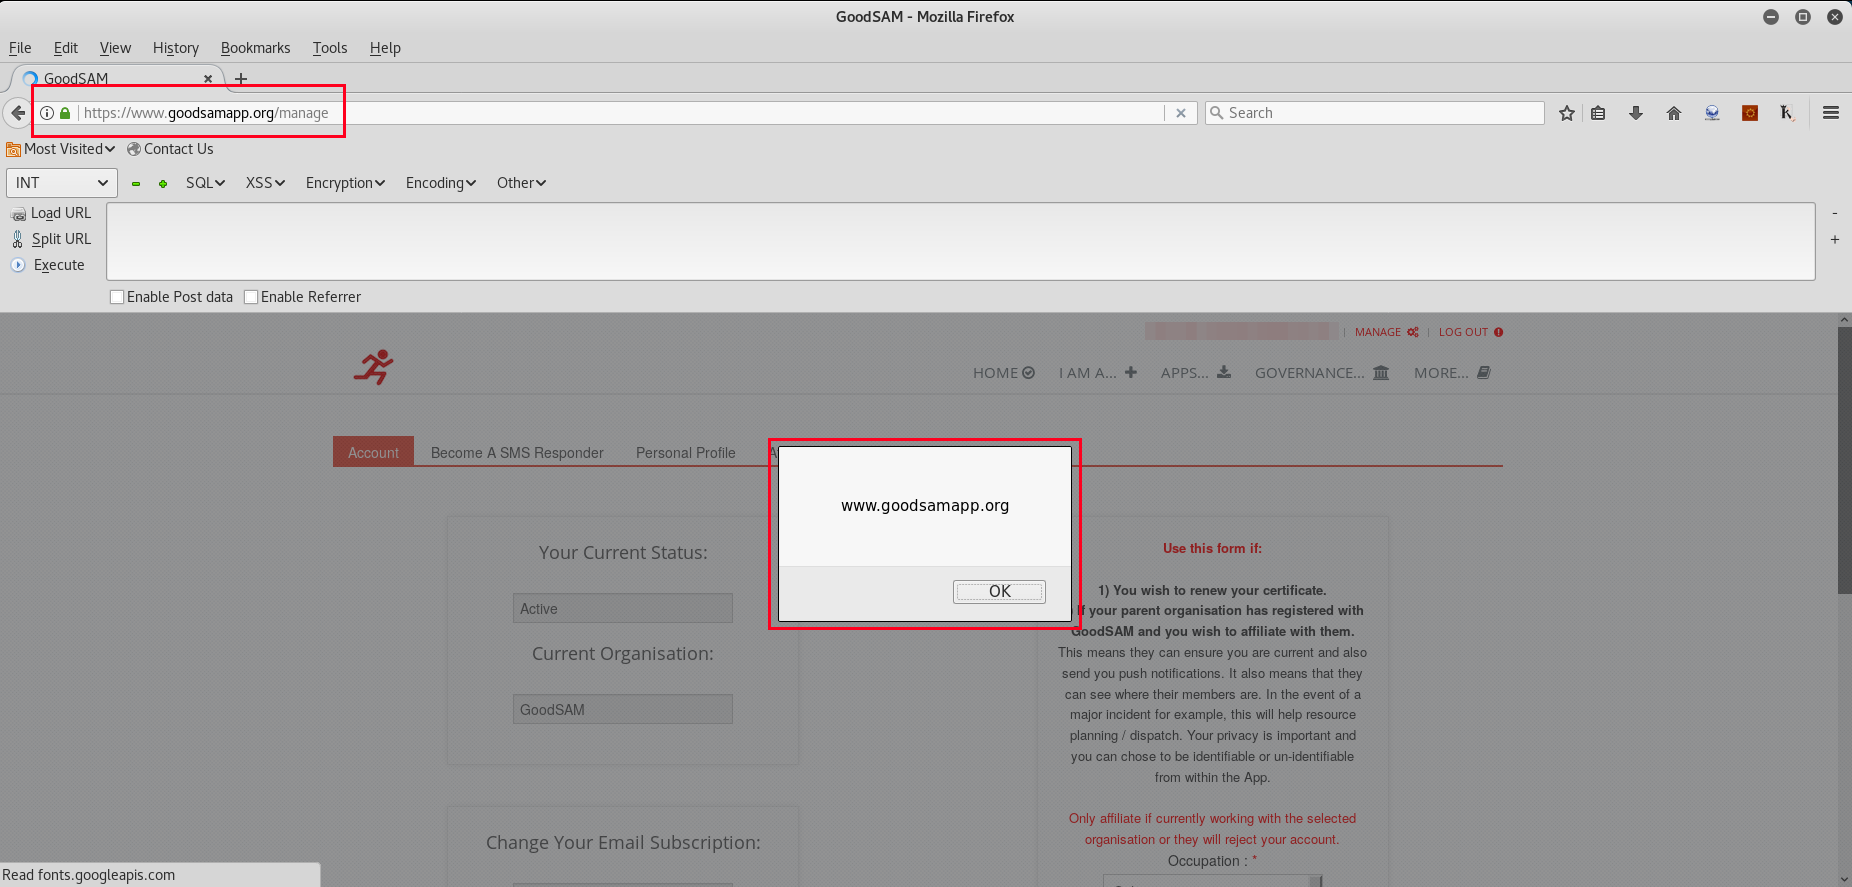Open the Firefox hamburger menu
Screen dimensions: 1852x887
[1831, 113]
